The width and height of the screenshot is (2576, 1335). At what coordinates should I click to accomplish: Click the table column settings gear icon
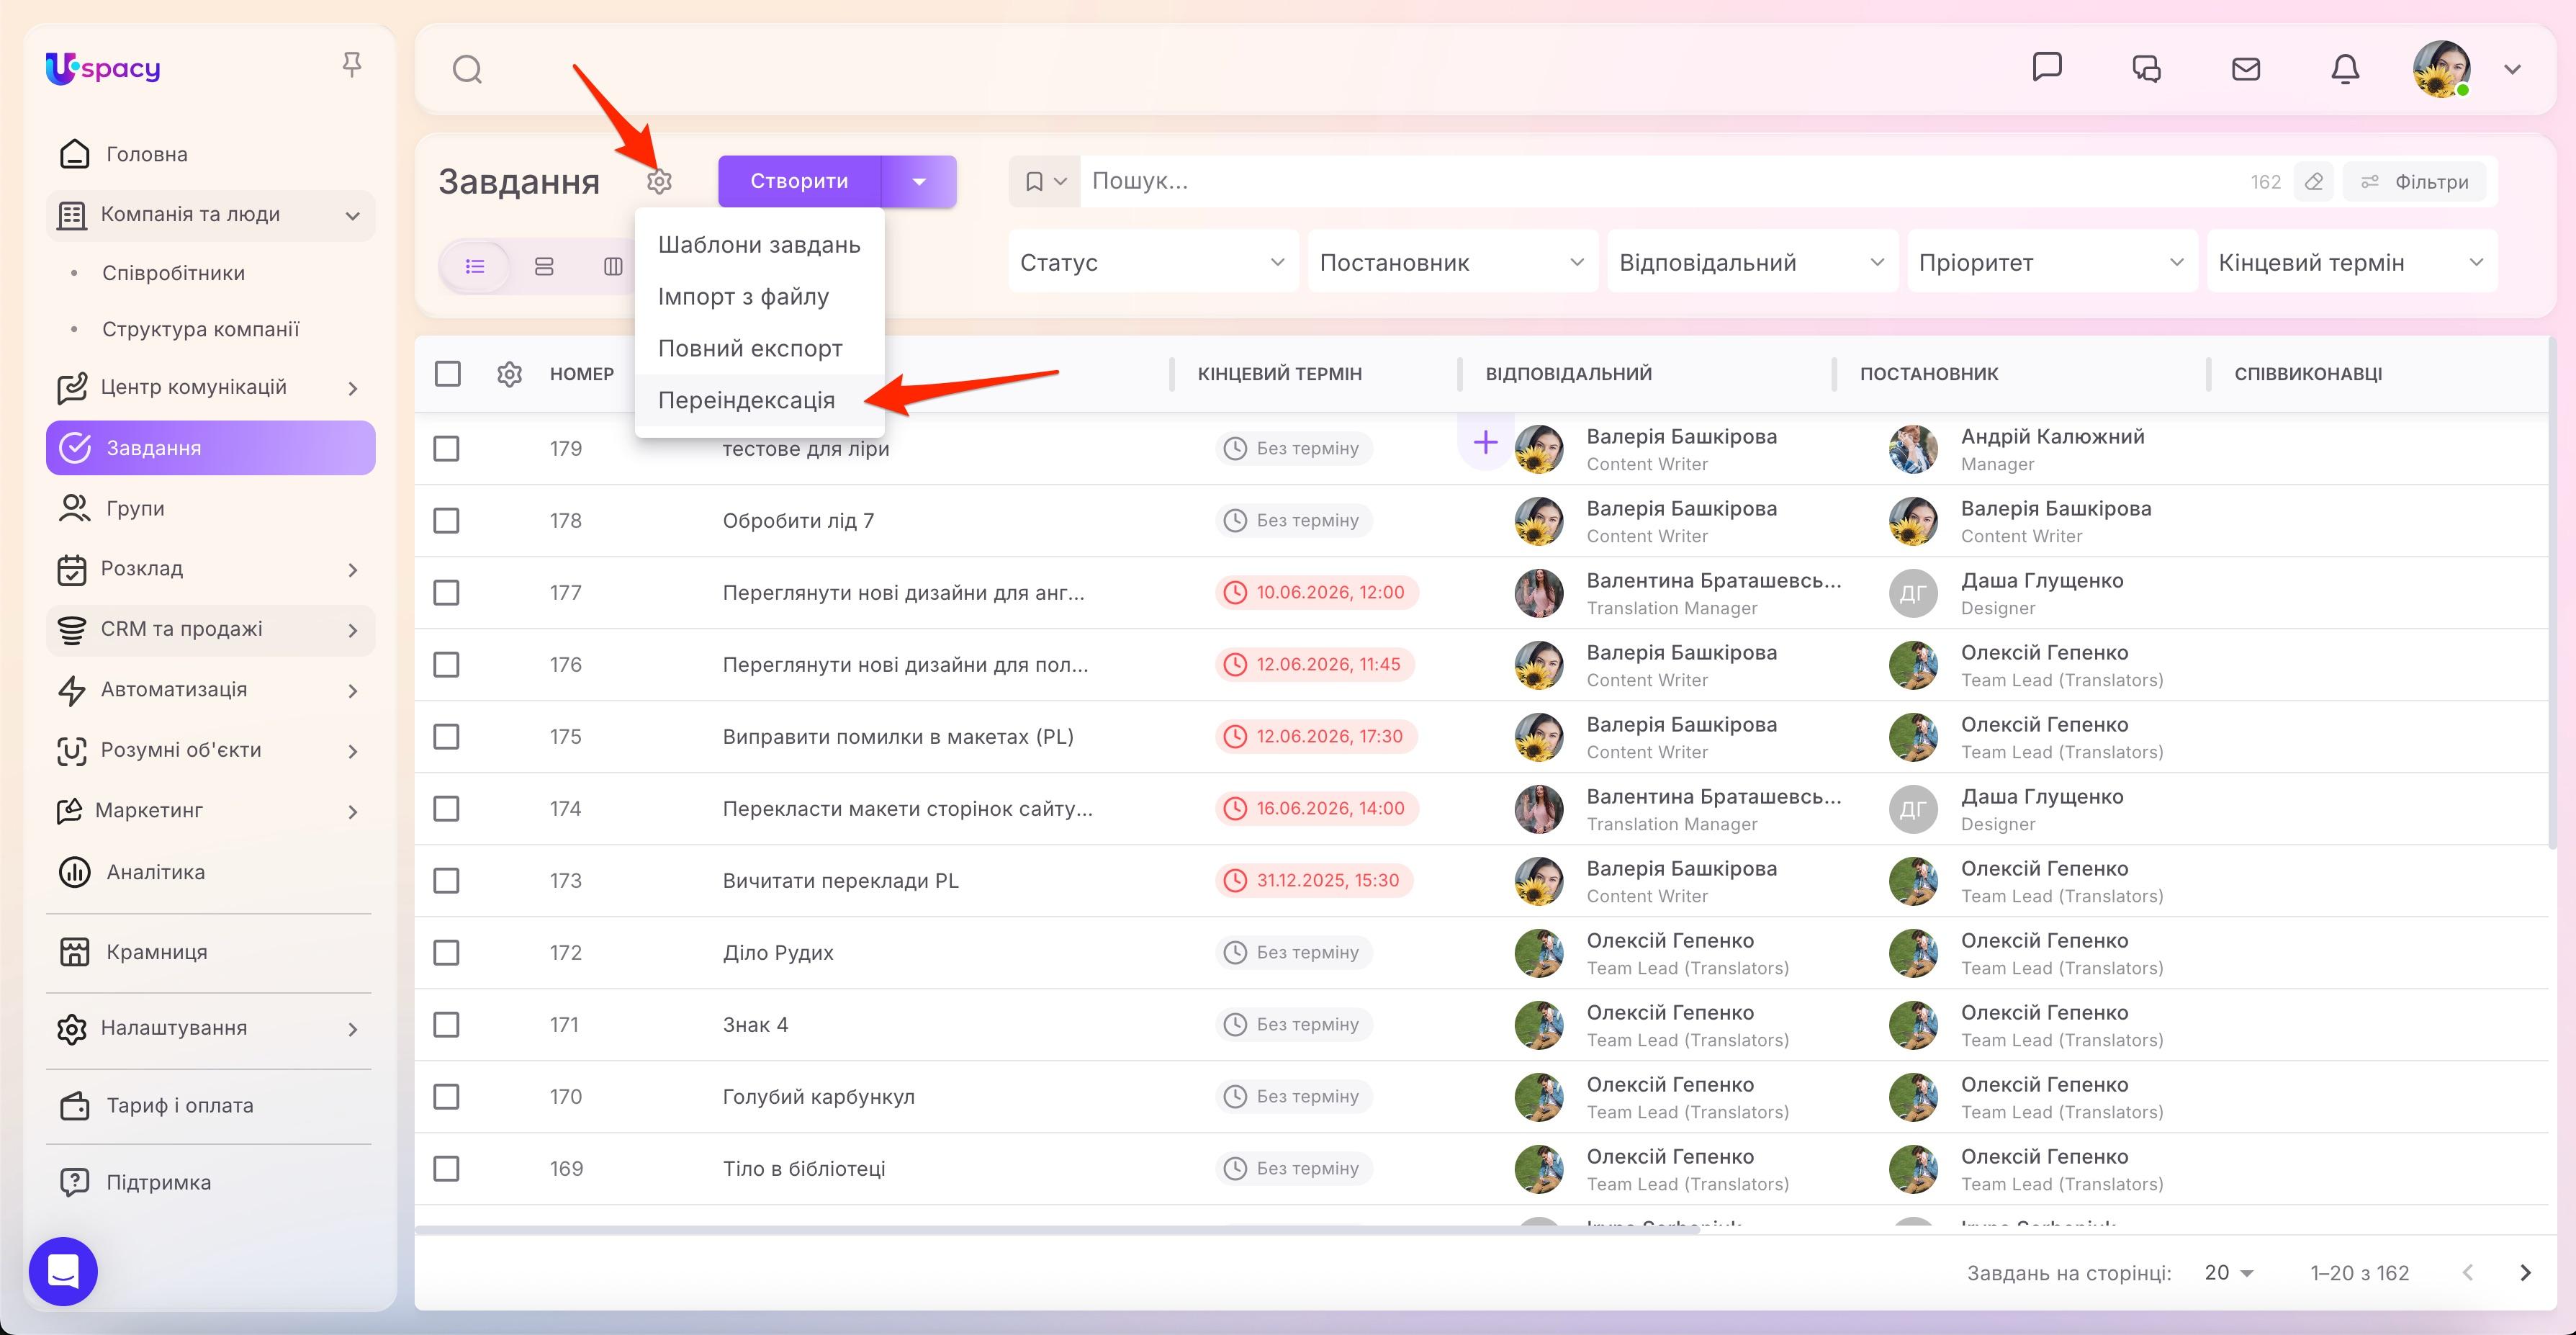point(509,374)
